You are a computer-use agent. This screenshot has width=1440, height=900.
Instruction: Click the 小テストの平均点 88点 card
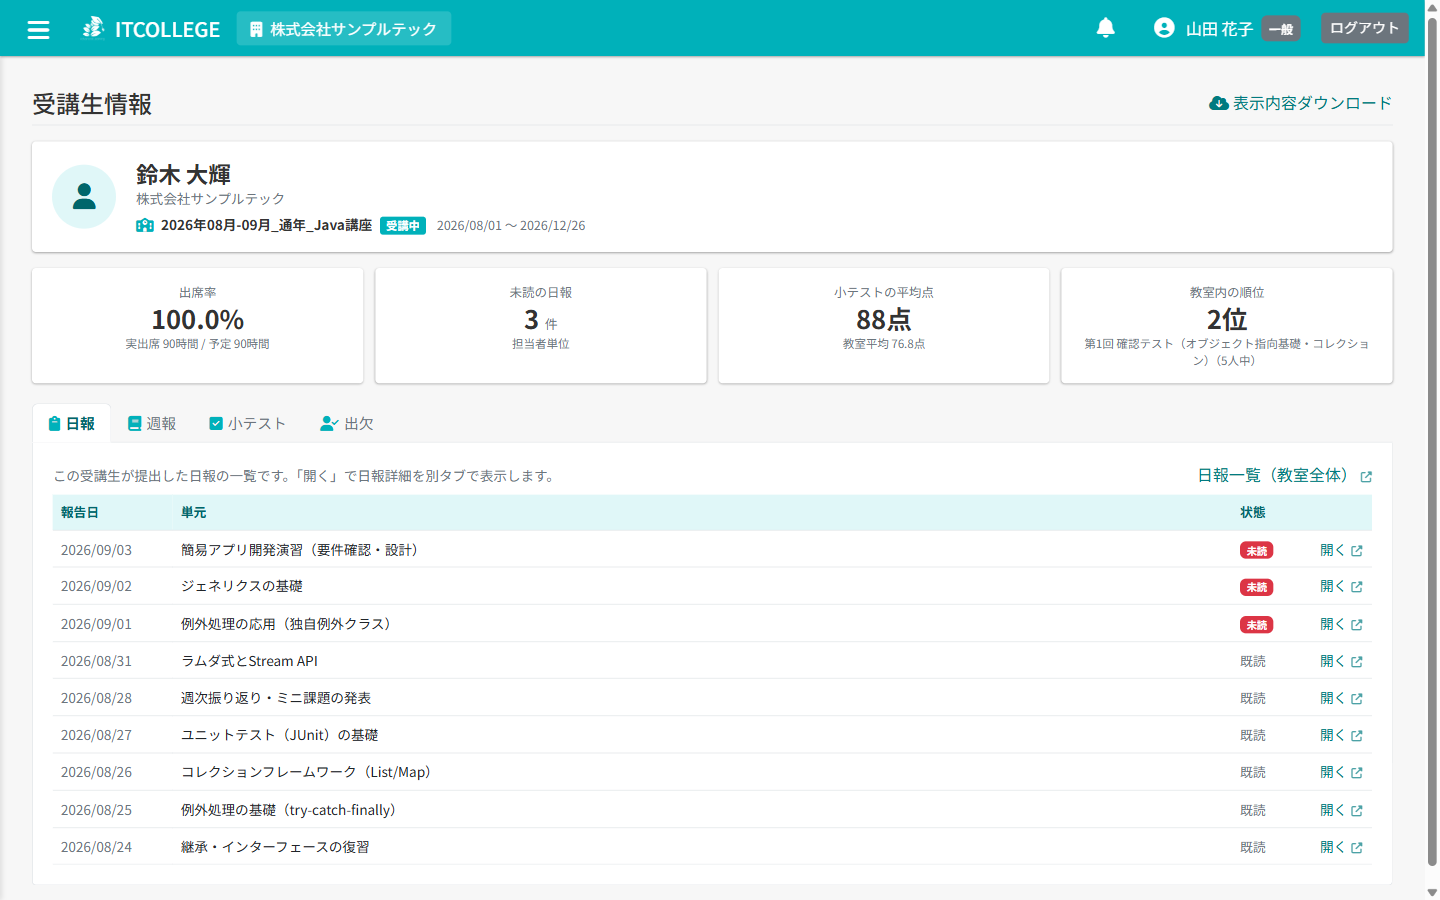click(x=884, y=326)
